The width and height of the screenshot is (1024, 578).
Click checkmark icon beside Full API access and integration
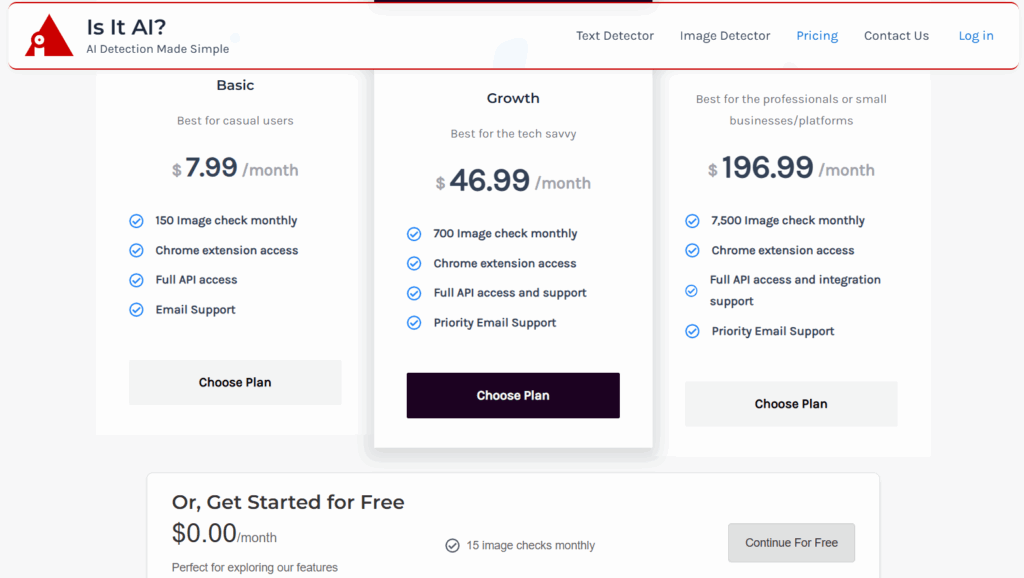point(691,291)
